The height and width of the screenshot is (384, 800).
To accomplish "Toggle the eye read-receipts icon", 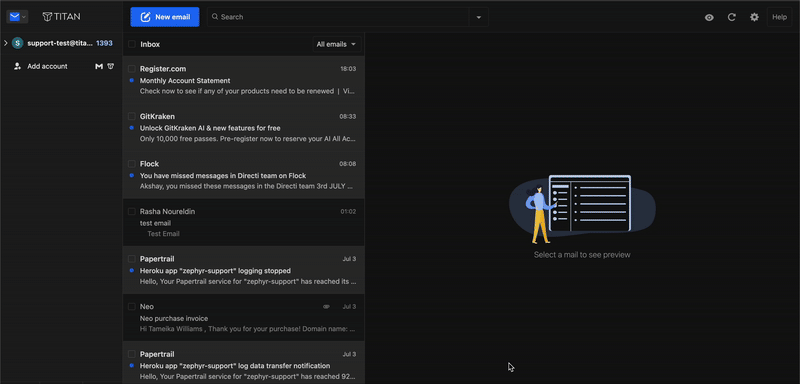I will point(709,17).
